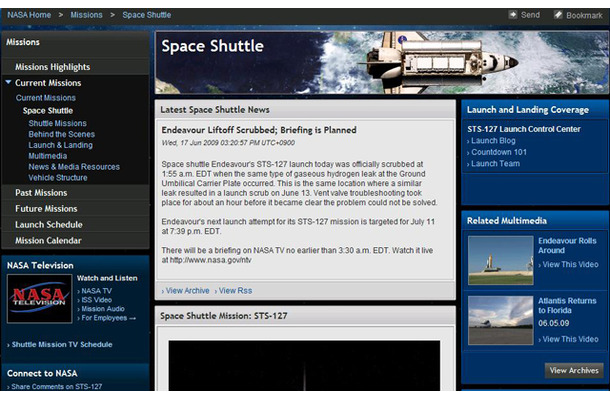Open News & Media Resources link

[74, 167]
